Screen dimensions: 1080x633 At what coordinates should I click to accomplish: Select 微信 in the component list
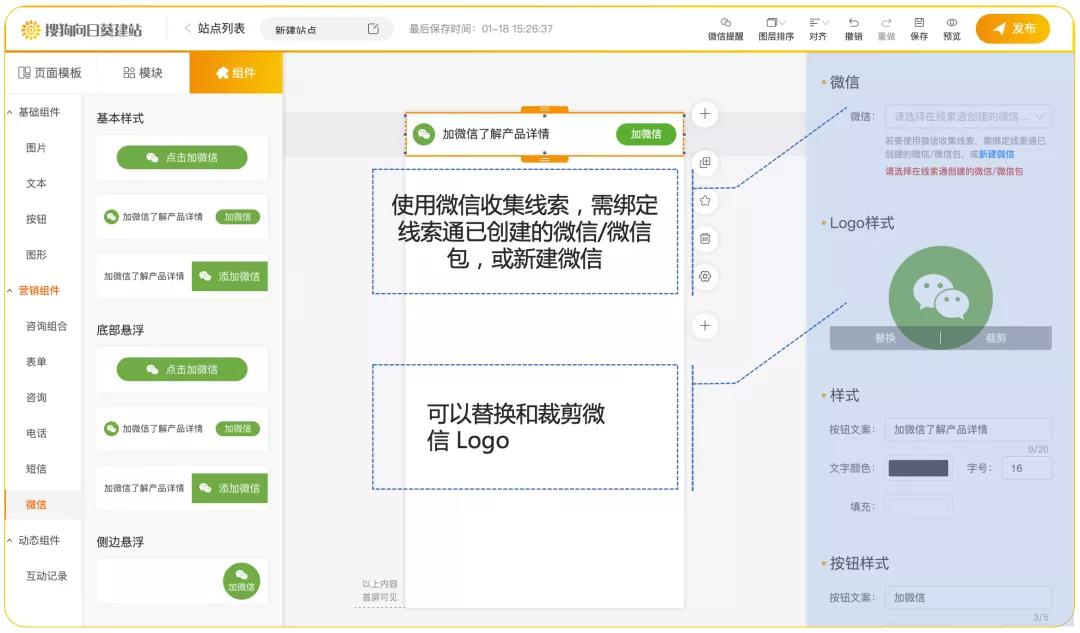(36, 504)
